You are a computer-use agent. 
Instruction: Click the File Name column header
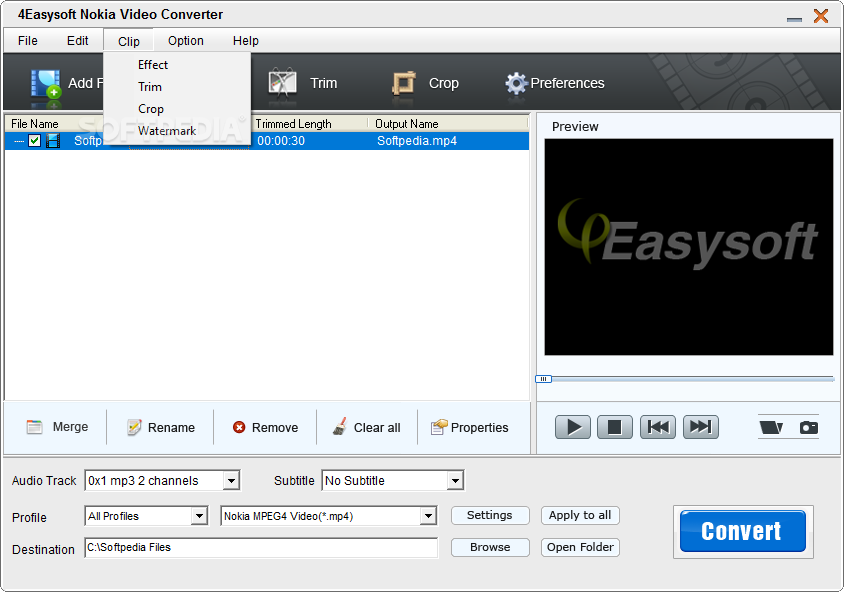[x=34, y=124]
